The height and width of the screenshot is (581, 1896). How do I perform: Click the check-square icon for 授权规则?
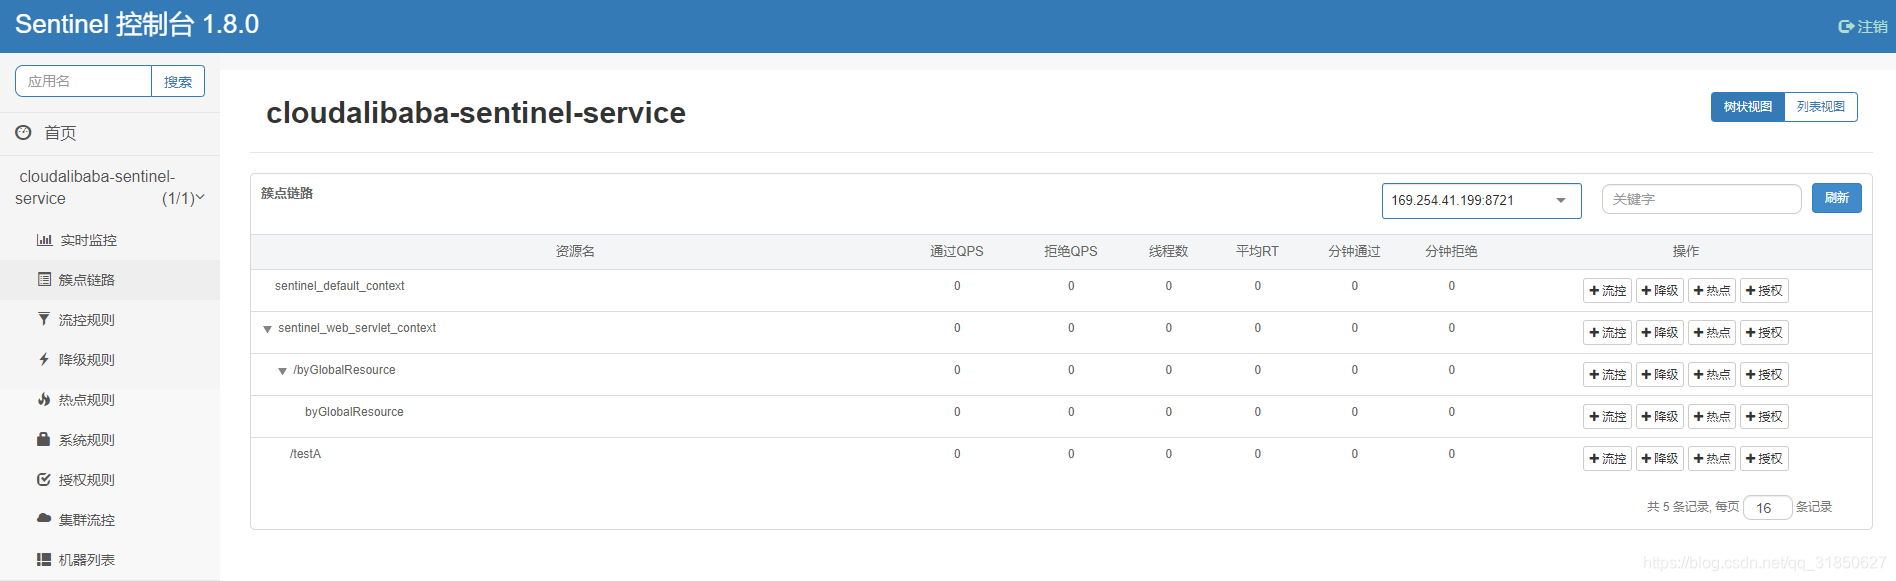(44, 480)
